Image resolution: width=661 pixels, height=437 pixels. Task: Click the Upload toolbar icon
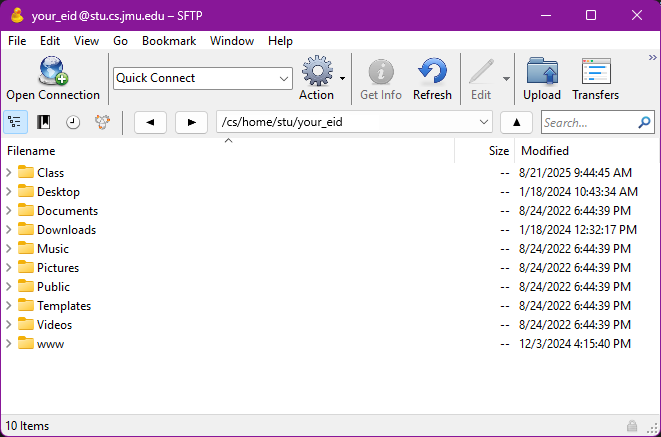(542, 72)
